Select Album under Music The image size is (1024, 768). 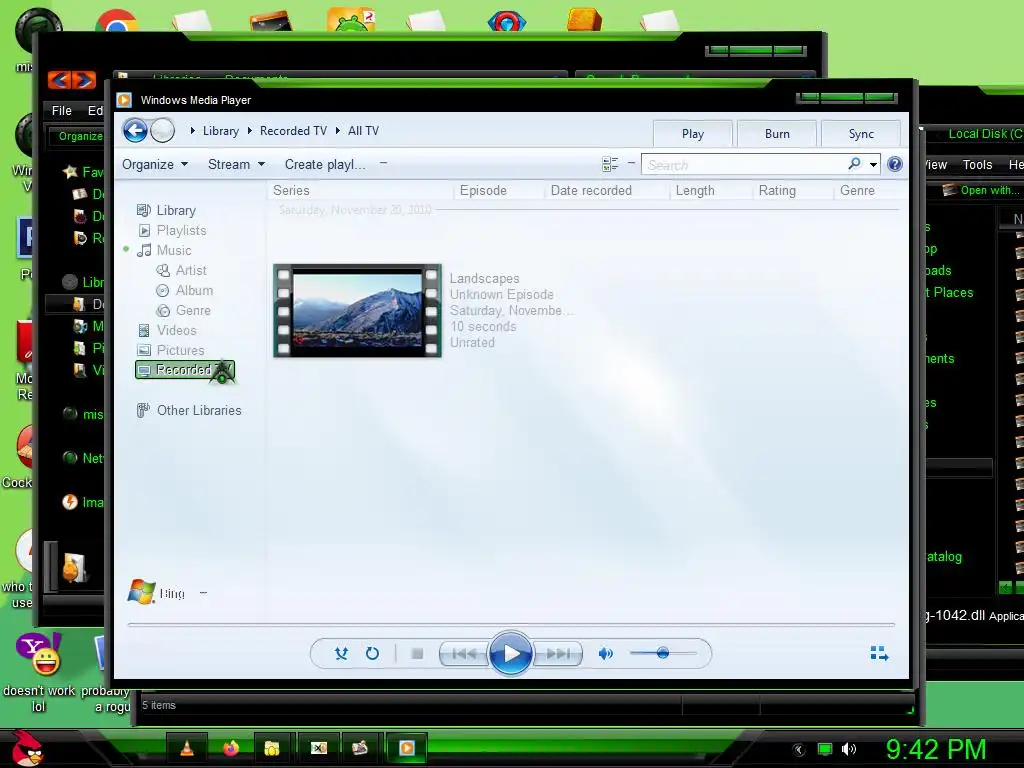coord(184,291)
